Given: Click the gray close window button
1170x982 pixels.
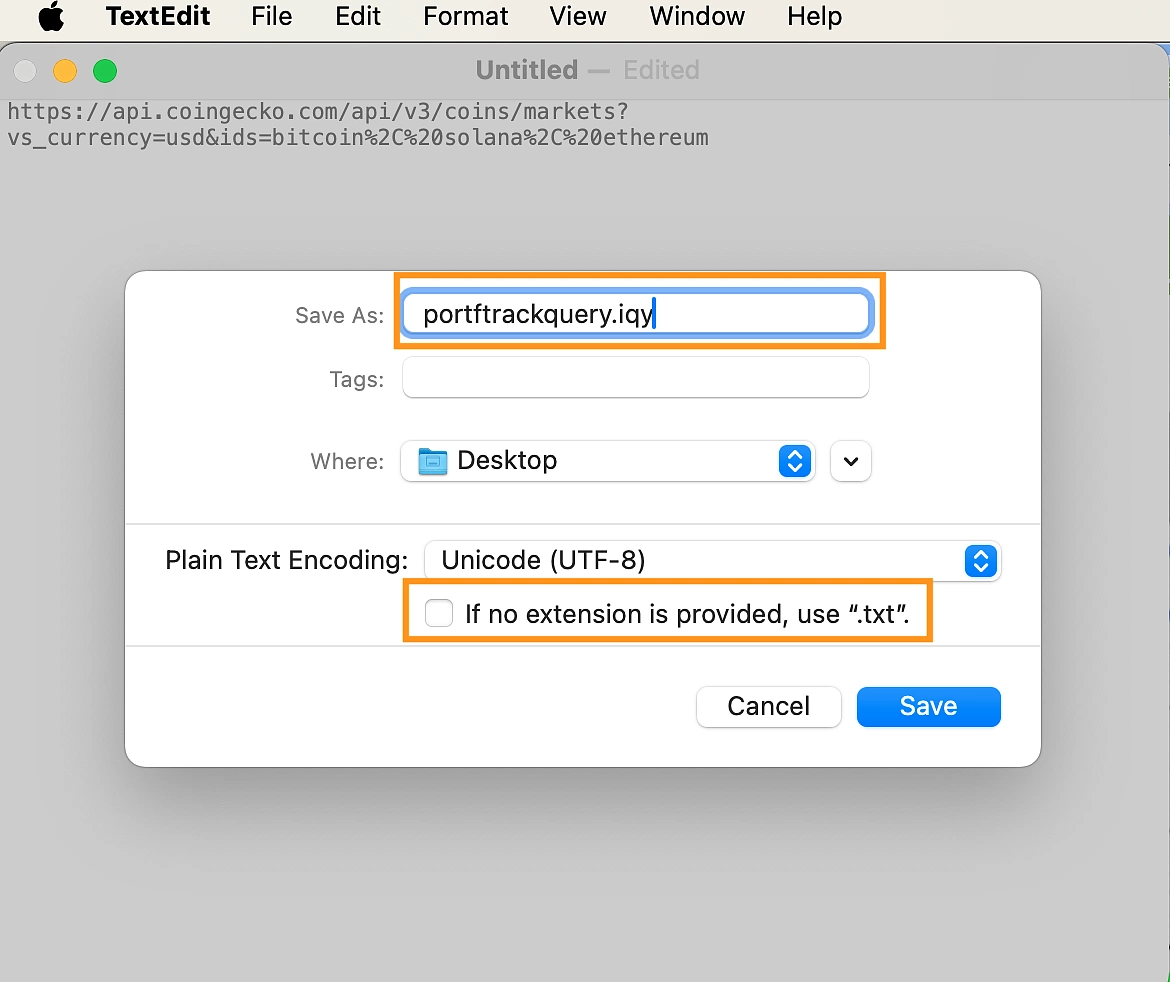Looking at the screenshot, I should click(x=25, y=71).
